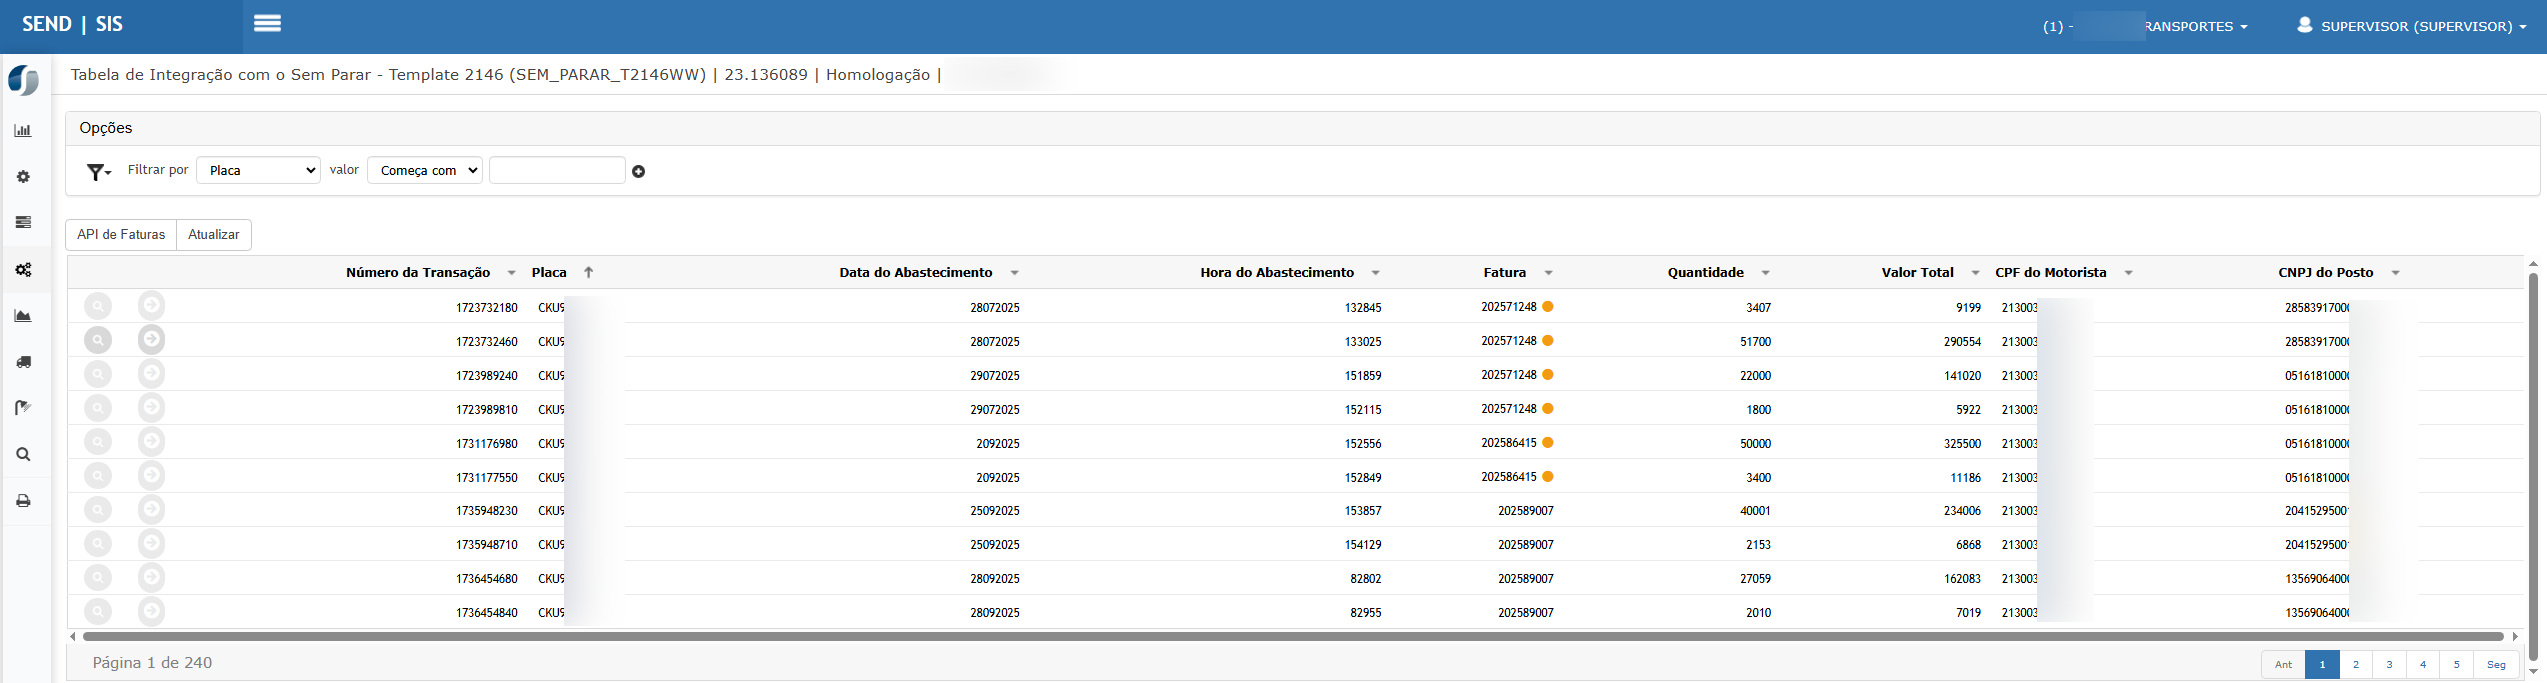Expand the SUPERVISOR user menu
The height and width of the screenshot is (683, 2547).
(x=2411, y=26)
